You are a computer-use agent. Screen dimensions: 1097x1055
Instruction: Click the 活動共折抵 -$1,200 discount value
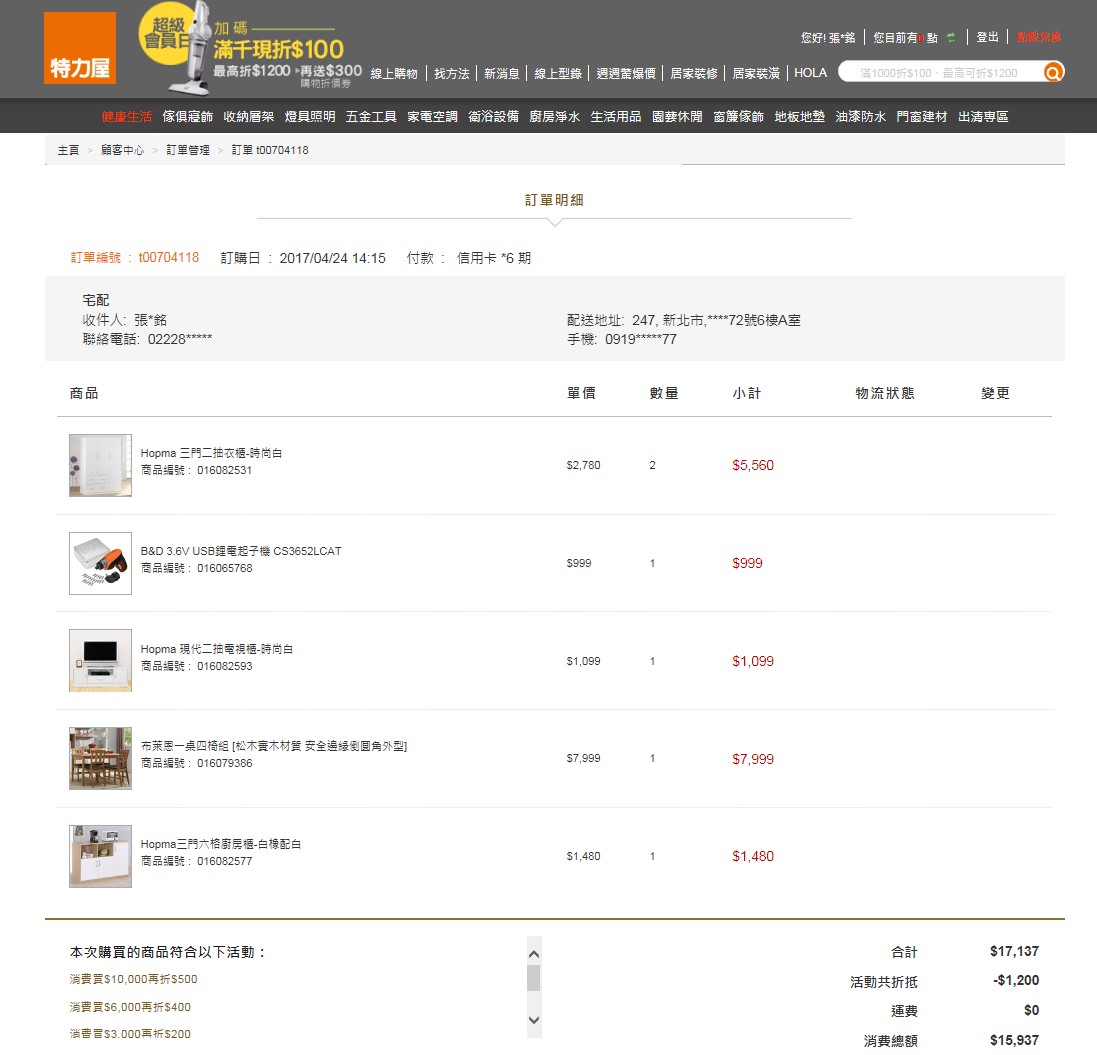tap(1016, 981)
